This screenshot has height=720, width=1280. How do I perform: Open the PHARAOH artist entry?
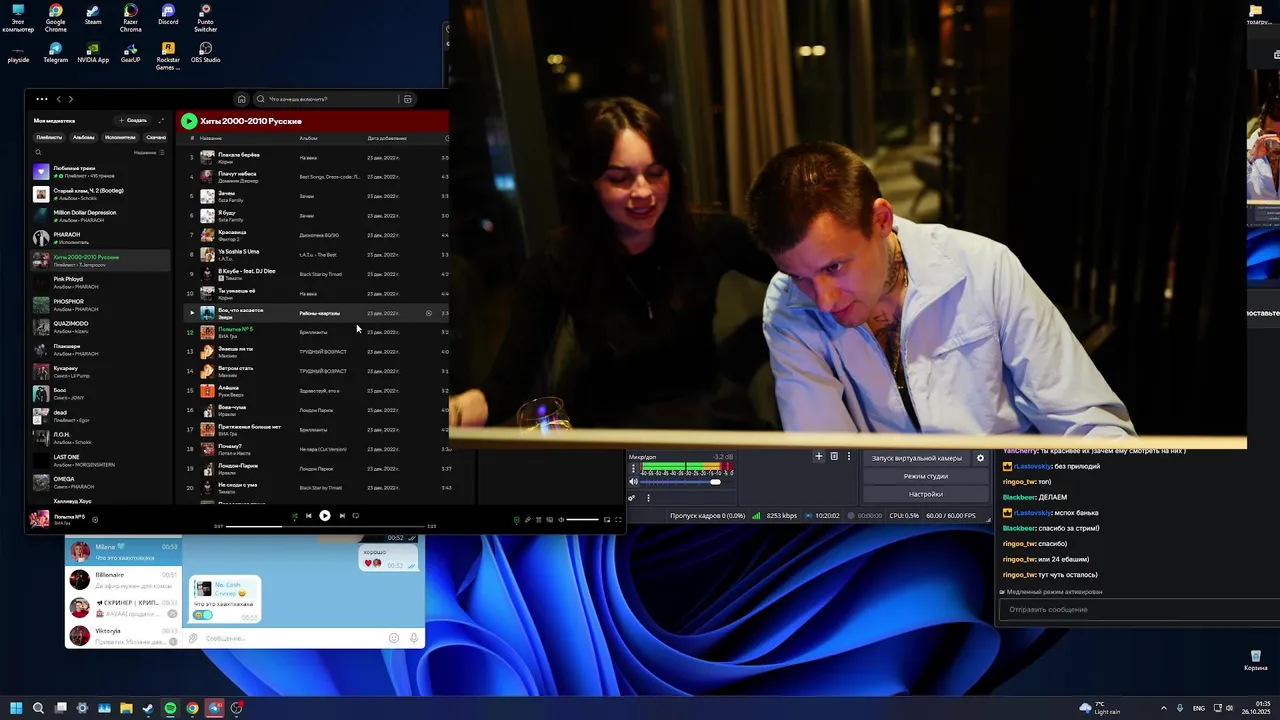click(98, 238)
